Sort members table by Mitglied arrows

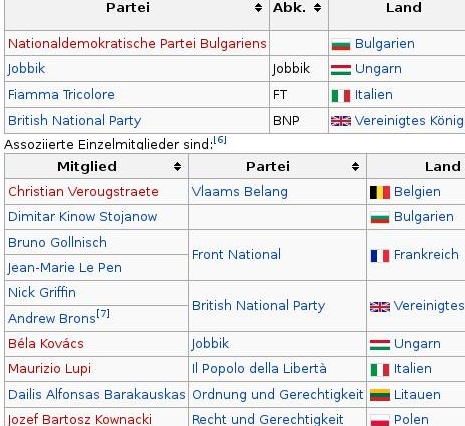(177, 166)
